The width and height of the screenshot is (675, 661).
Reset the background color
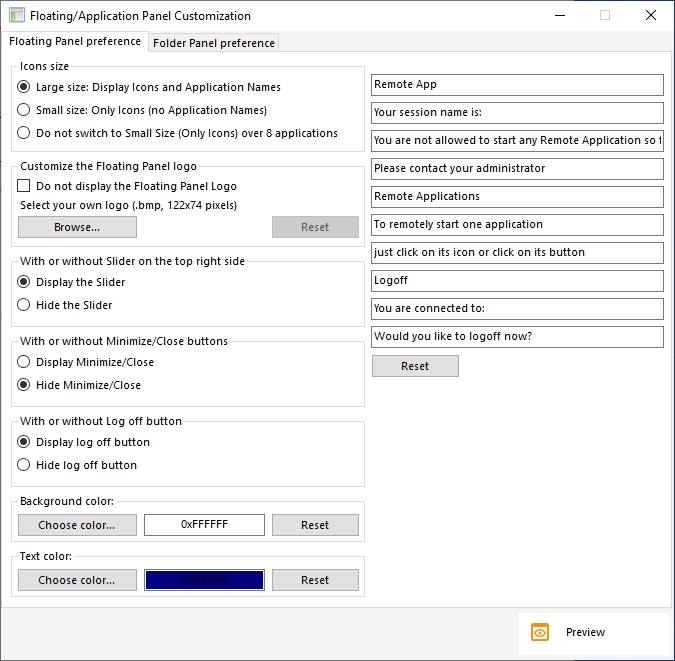[315, 525]
